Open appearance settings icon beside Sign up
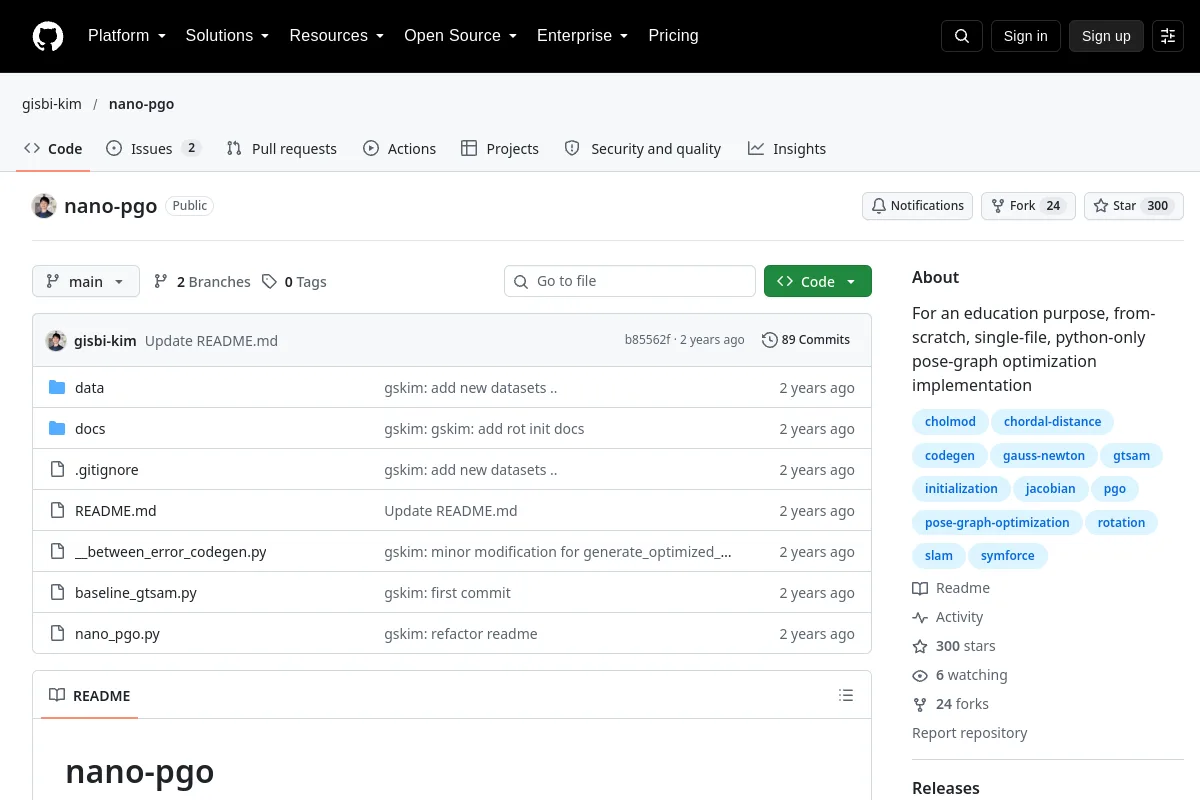Viewport: 1200px width, 800px height. [1168, 36]
